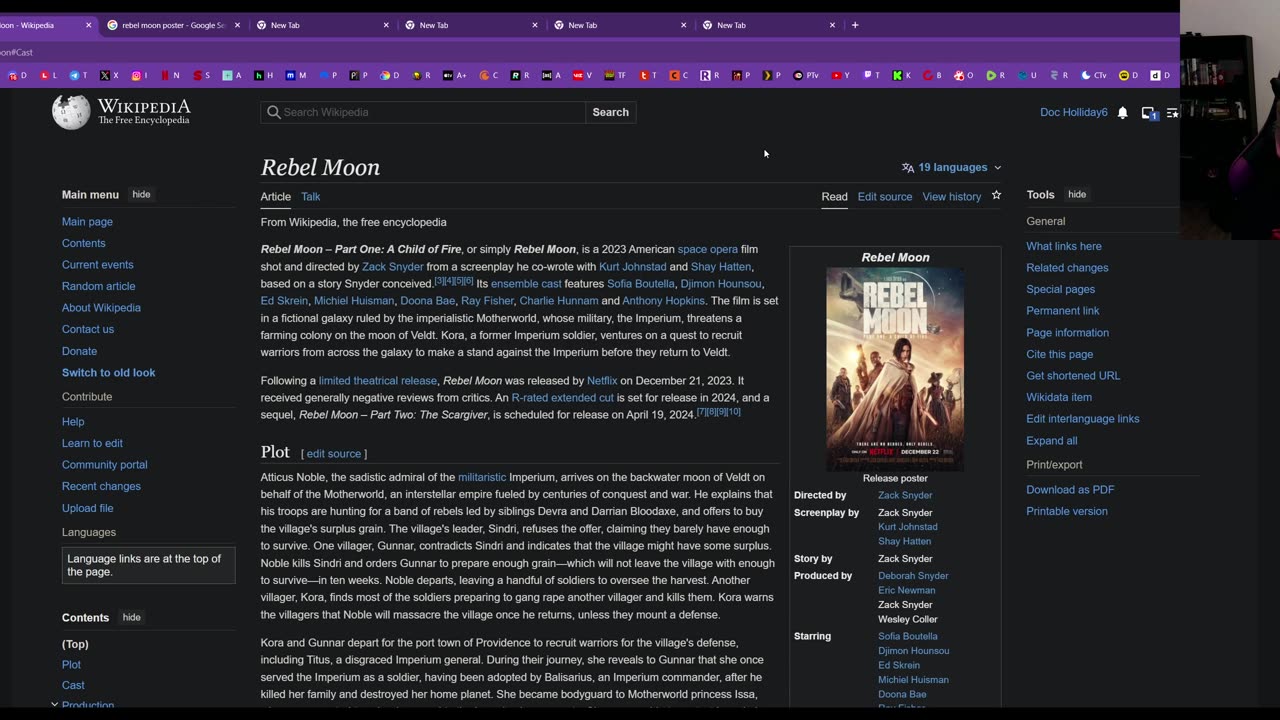The width and height of the screenshot is (1280, 720).
Task: Open the R-rated extended cut link
Action: 563,398
